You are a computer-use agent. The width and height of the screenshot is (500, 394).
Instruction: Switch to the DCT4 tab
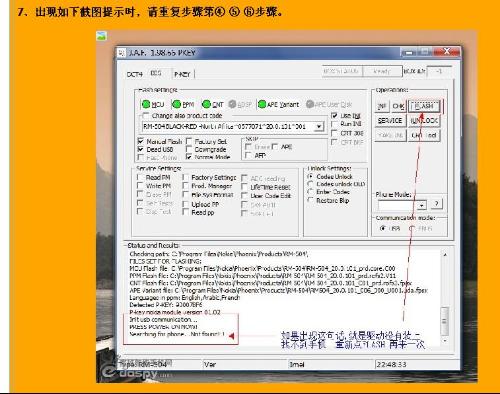[x=135, y=74]
